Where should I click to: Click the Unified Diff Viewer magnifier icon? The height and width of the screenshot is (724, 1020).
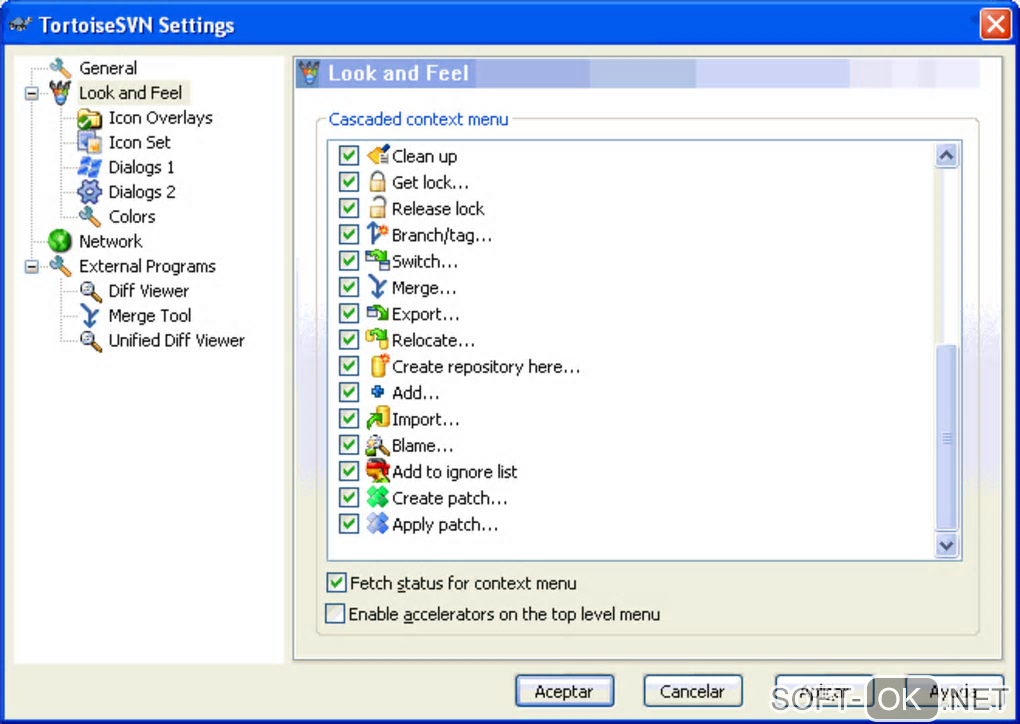[90, 341]
